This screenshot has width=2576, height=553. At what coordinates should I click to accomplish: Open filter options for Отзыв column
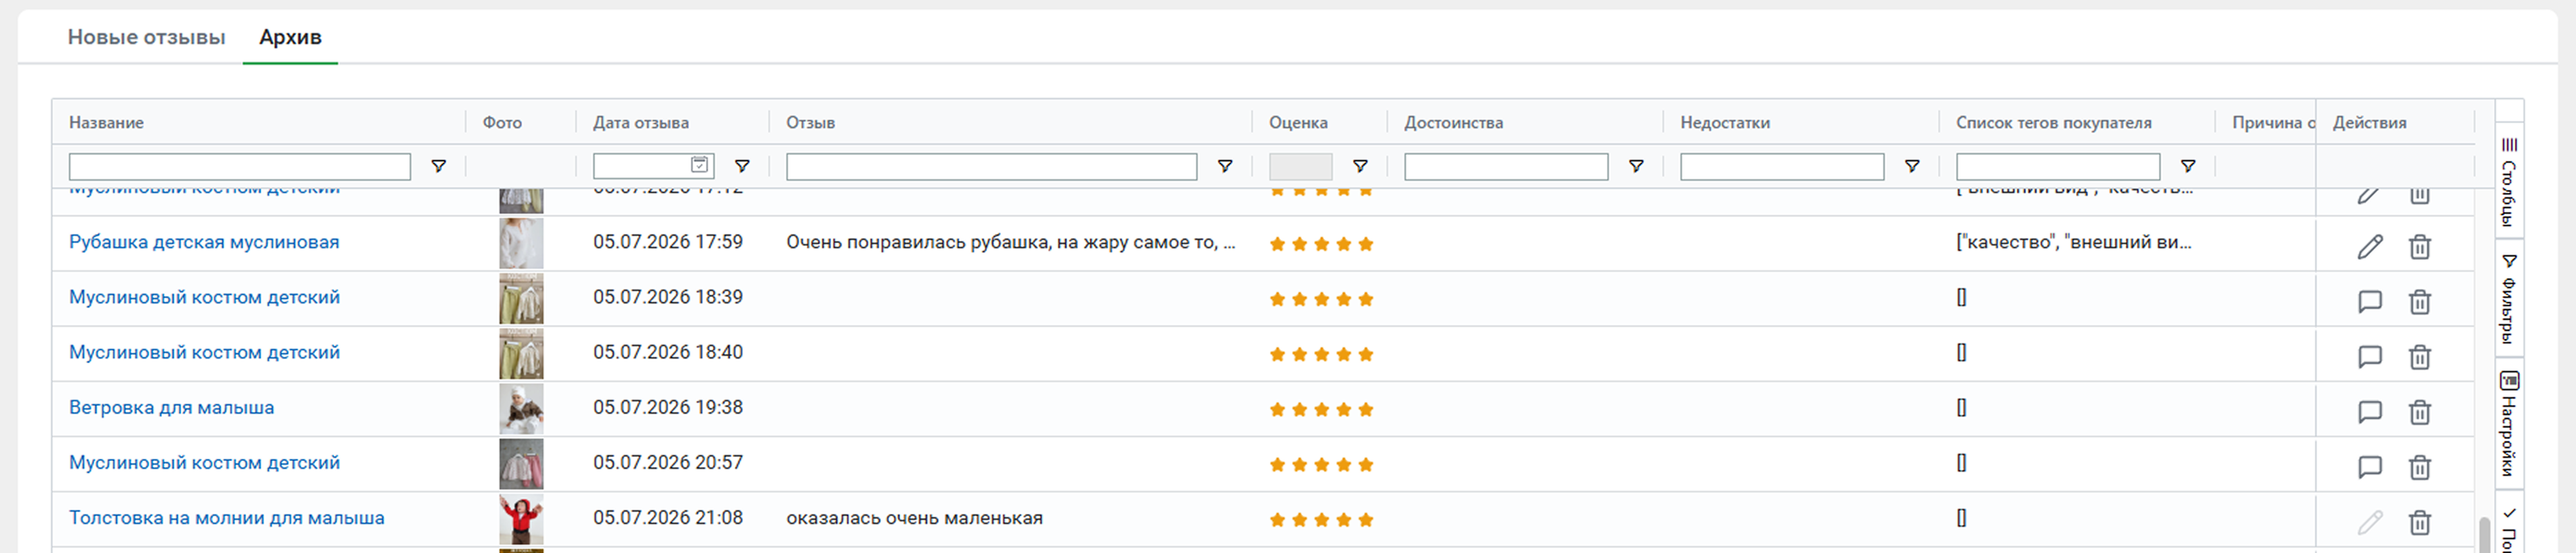point(1224,166)
